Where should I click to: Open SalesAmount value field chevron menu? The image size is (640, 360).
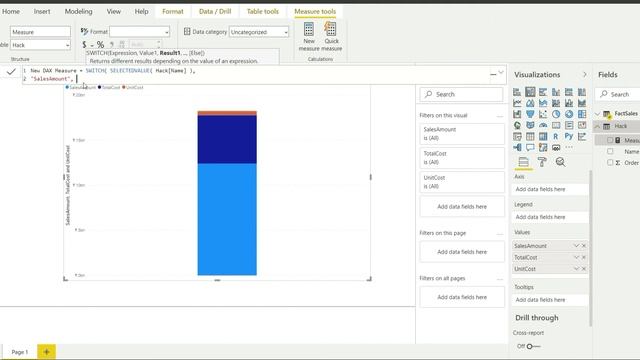[x=576, y=246]
